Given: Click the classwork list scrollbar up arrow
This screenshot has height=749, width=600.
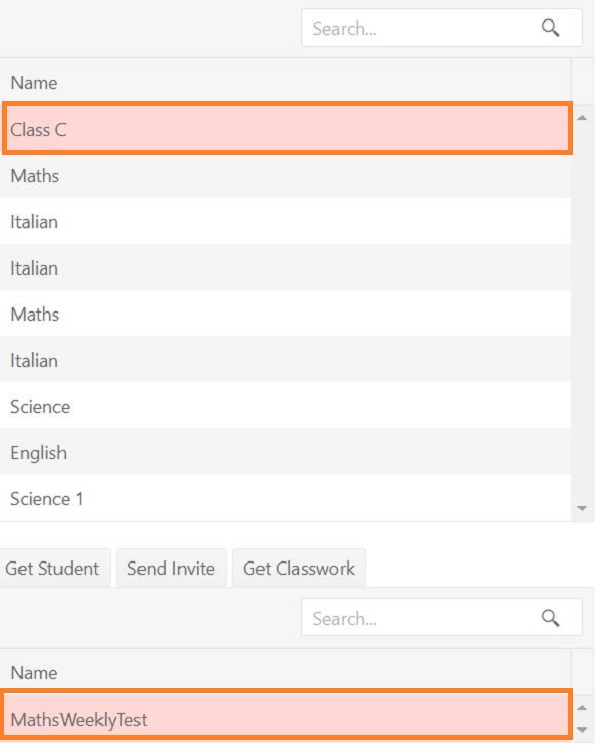Looking at the screenshot, I should (x=583, y=708).
